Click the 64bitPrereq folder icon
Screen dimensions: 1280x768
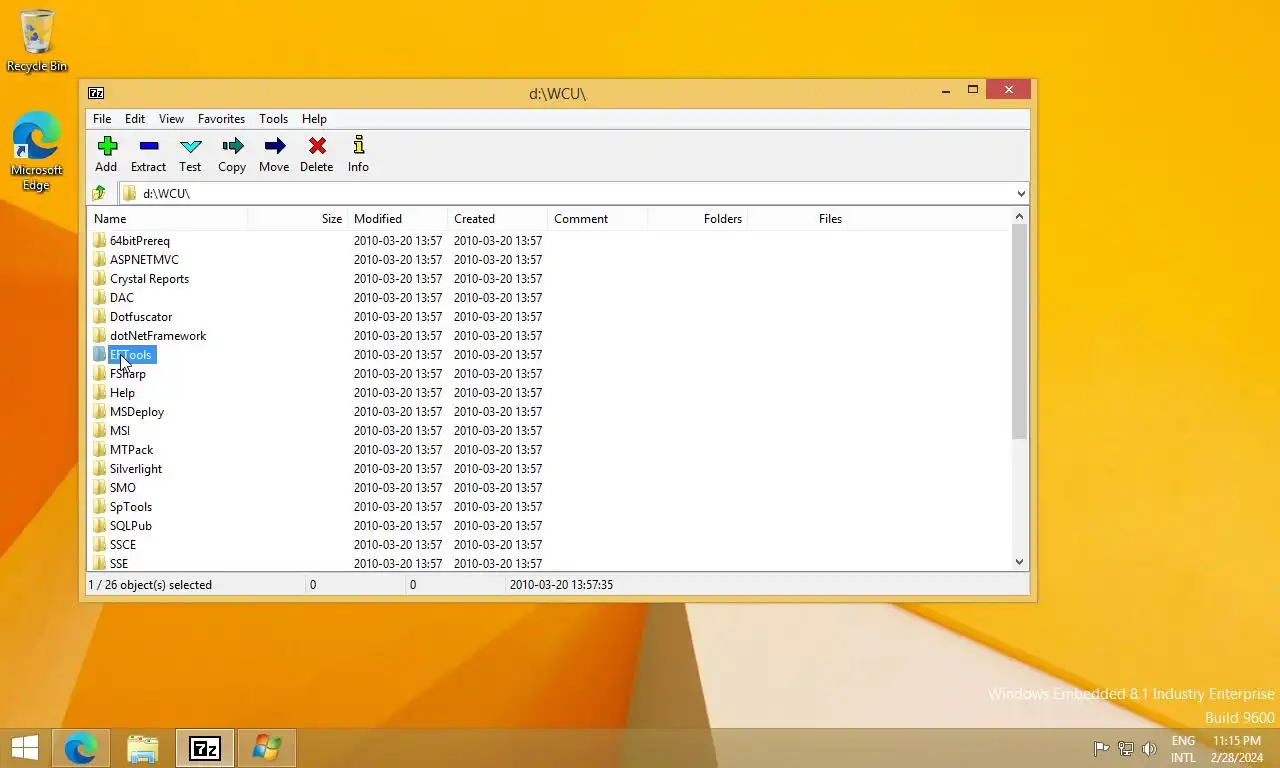coord(99,241)
